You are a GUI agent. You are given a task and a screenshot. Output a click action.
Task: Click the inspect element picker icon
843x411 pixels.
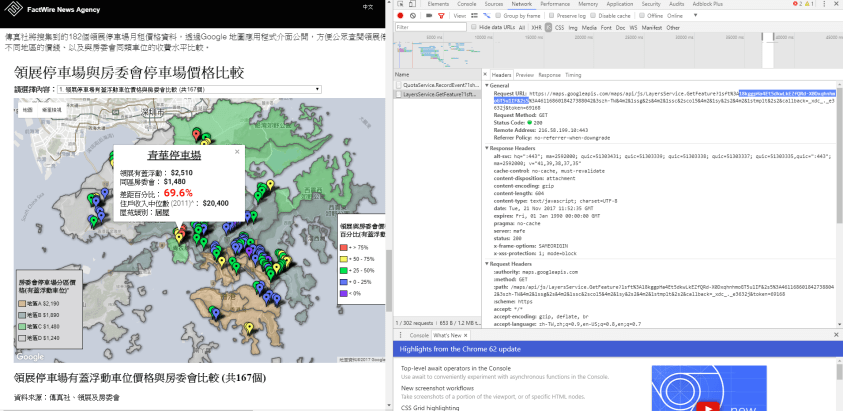401,5
